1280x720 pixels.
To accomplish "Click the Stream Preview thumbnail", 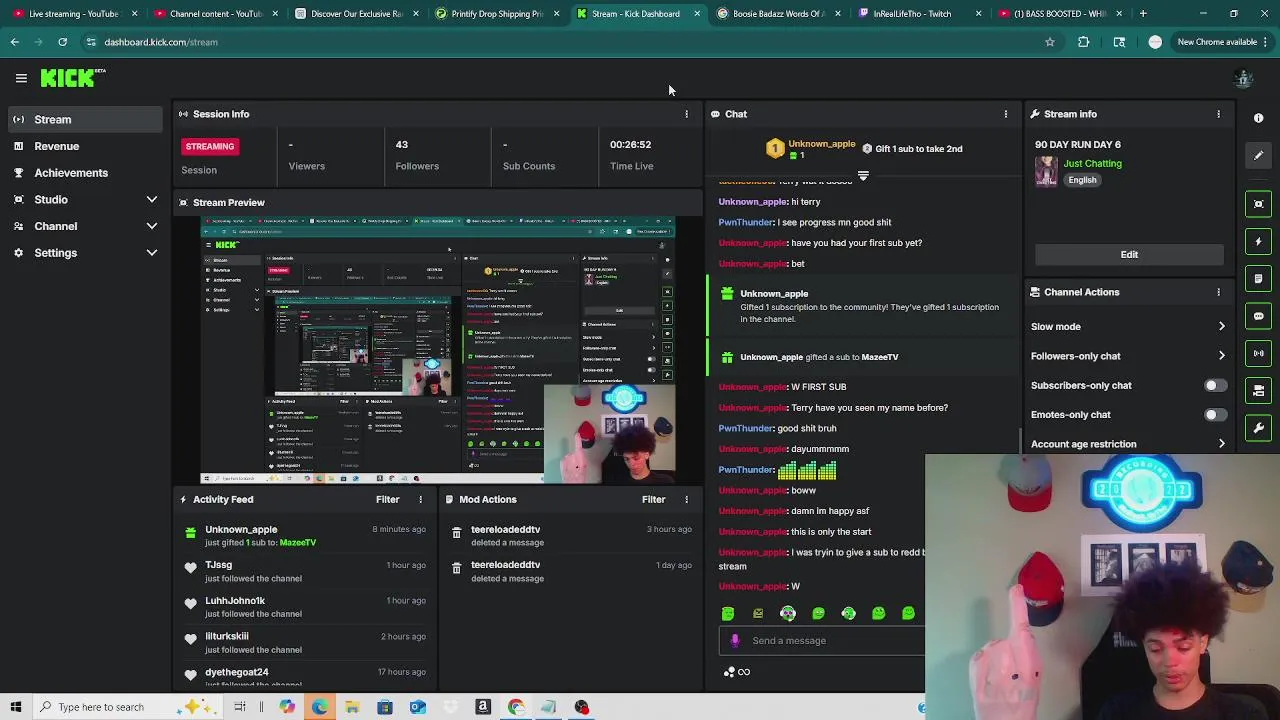I will [x=438, y=350].
